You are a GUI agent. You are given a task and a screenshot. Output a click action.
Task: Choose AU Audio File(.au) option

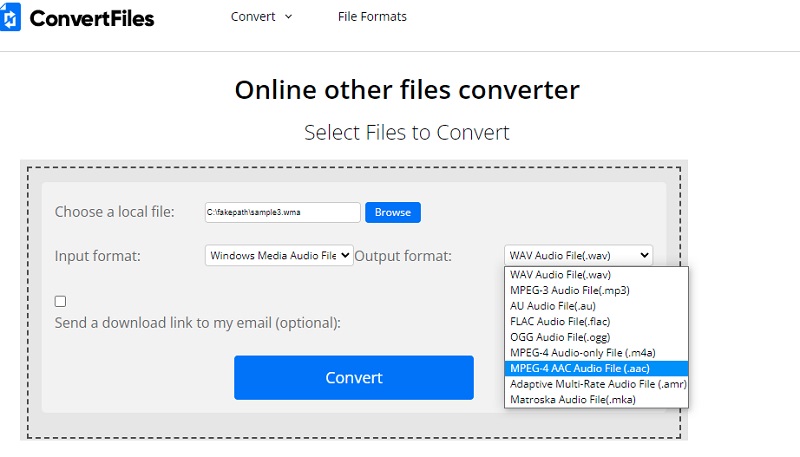click(x=596, y=306)
